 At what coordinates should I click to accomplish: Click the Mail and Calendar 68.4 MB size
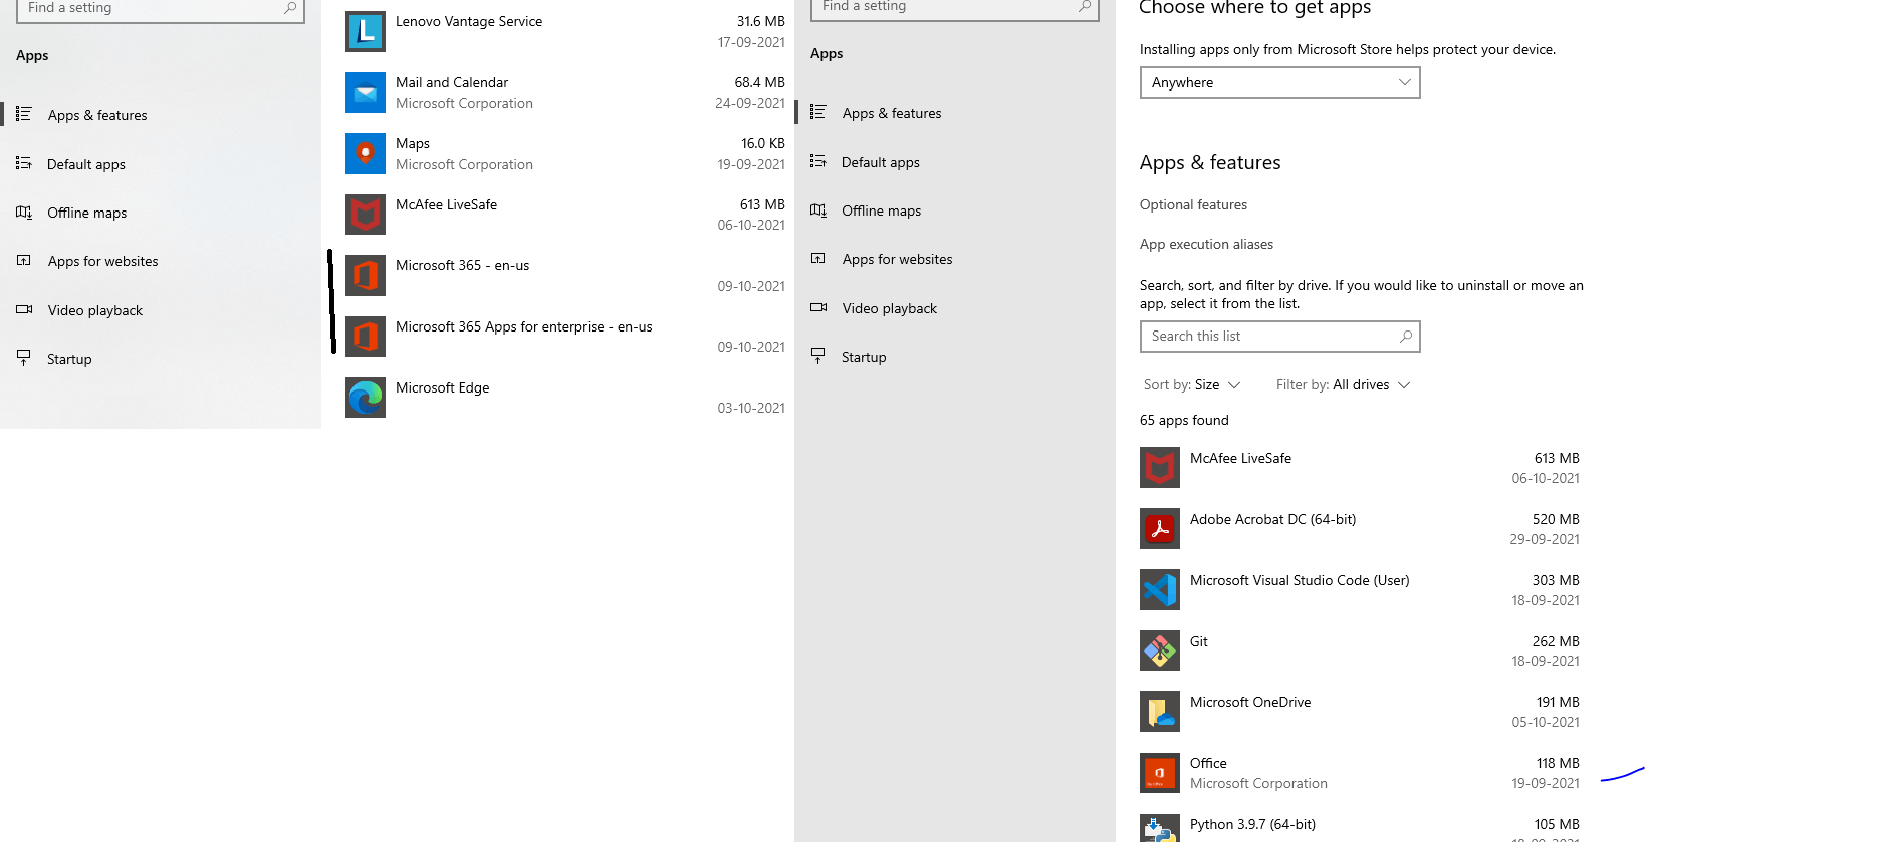(x=759, y=82)
